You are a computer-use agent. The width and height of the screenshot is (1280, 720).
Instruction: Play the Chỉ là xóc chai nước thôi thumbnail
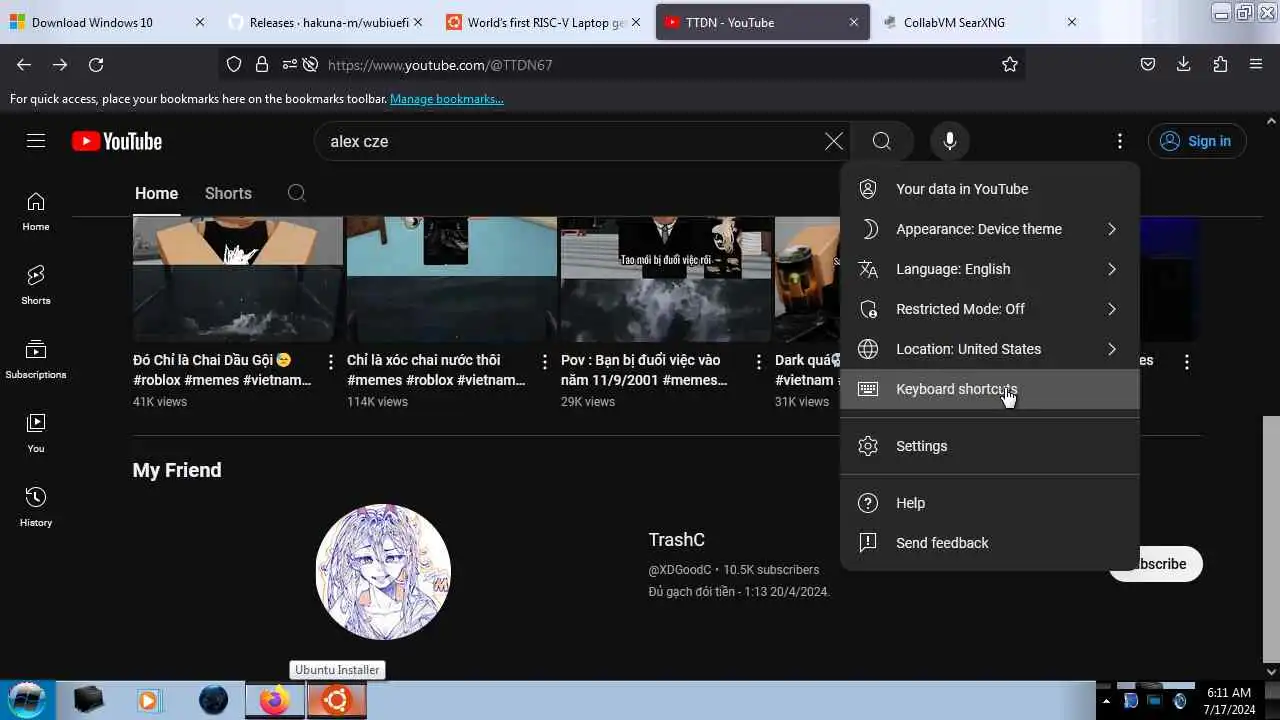click(452, 279)
